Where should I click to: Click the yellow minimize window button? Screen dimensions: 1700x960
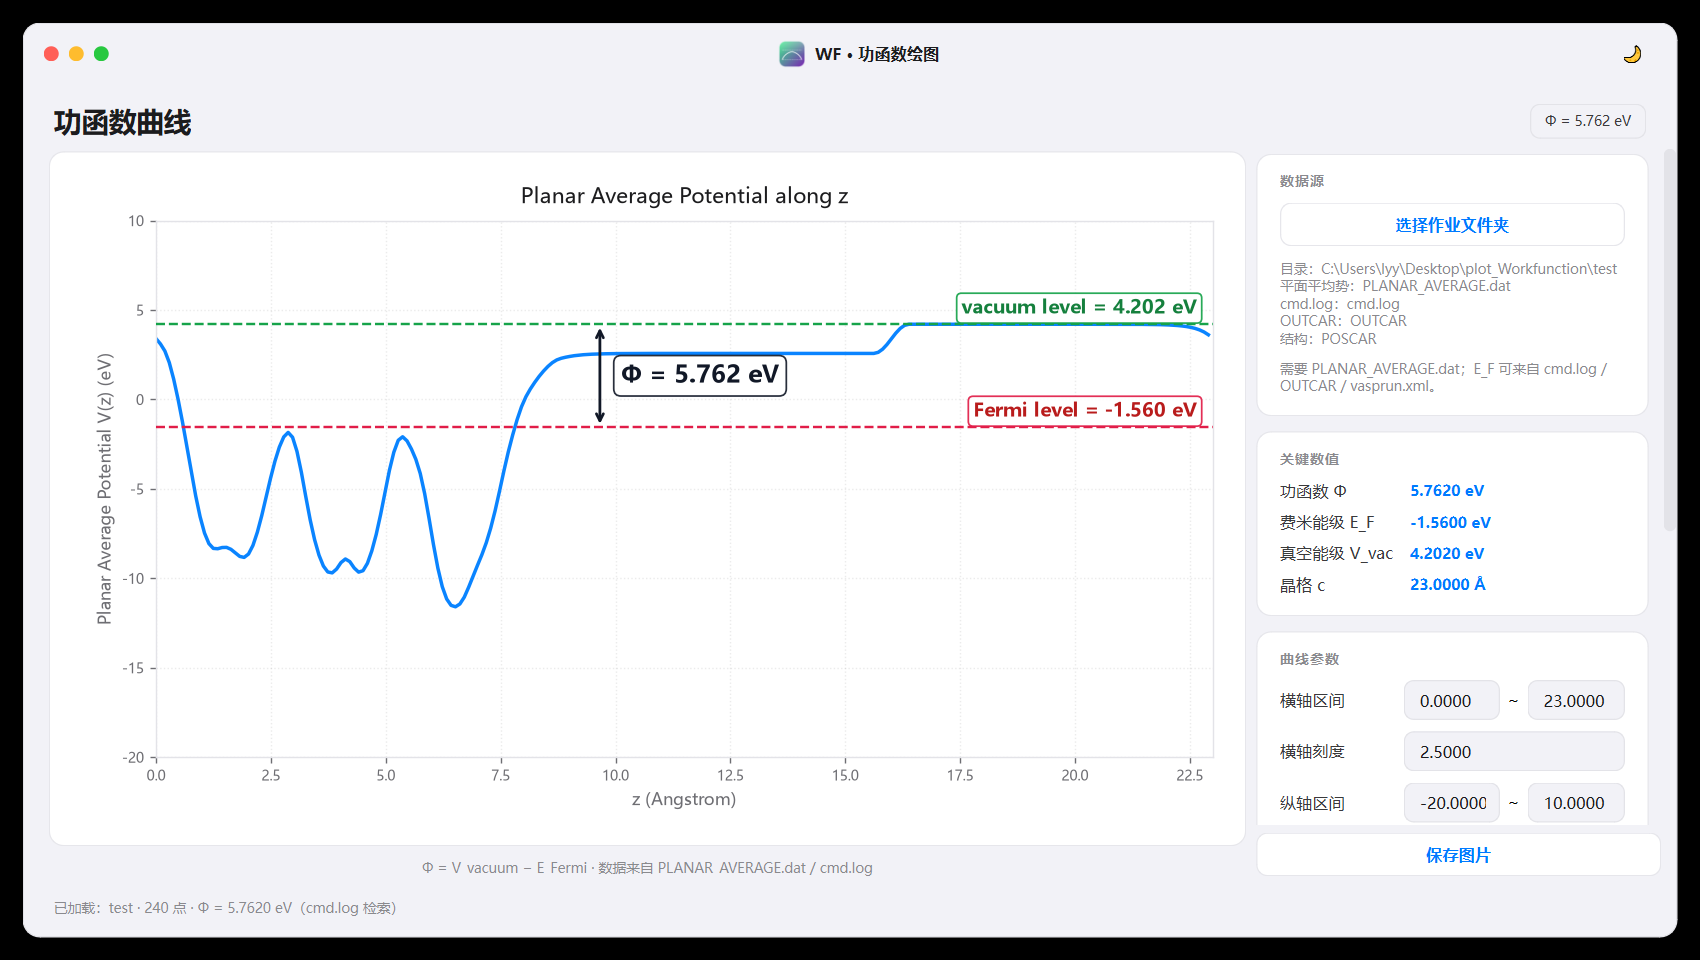click(x=76, y=54)
